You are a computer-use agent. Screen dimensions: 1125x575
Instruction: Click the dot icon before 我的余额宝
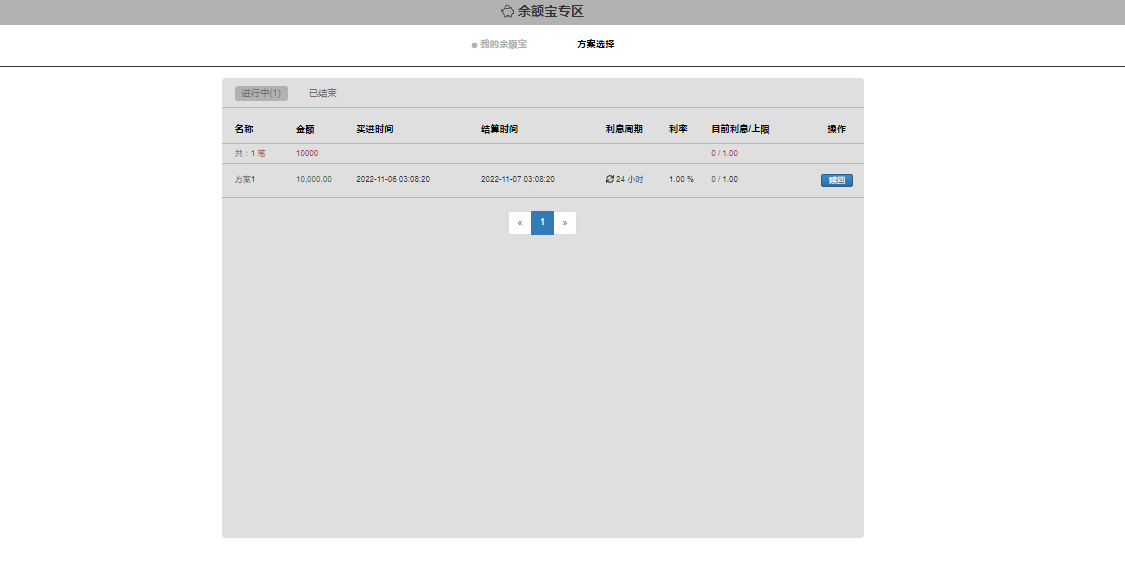[x=474, y=45]
